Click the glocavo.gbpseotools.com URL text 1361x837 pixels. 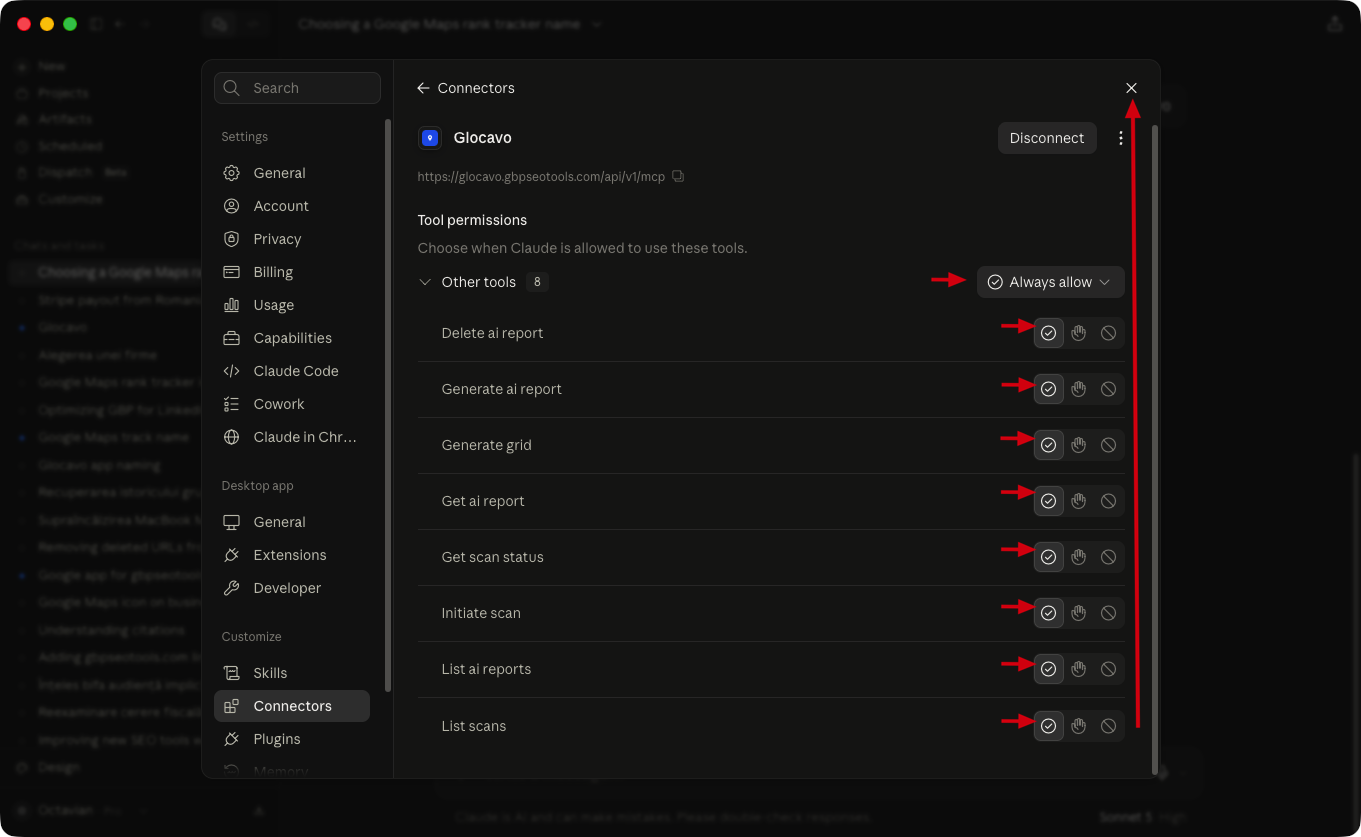pos(541,176)
